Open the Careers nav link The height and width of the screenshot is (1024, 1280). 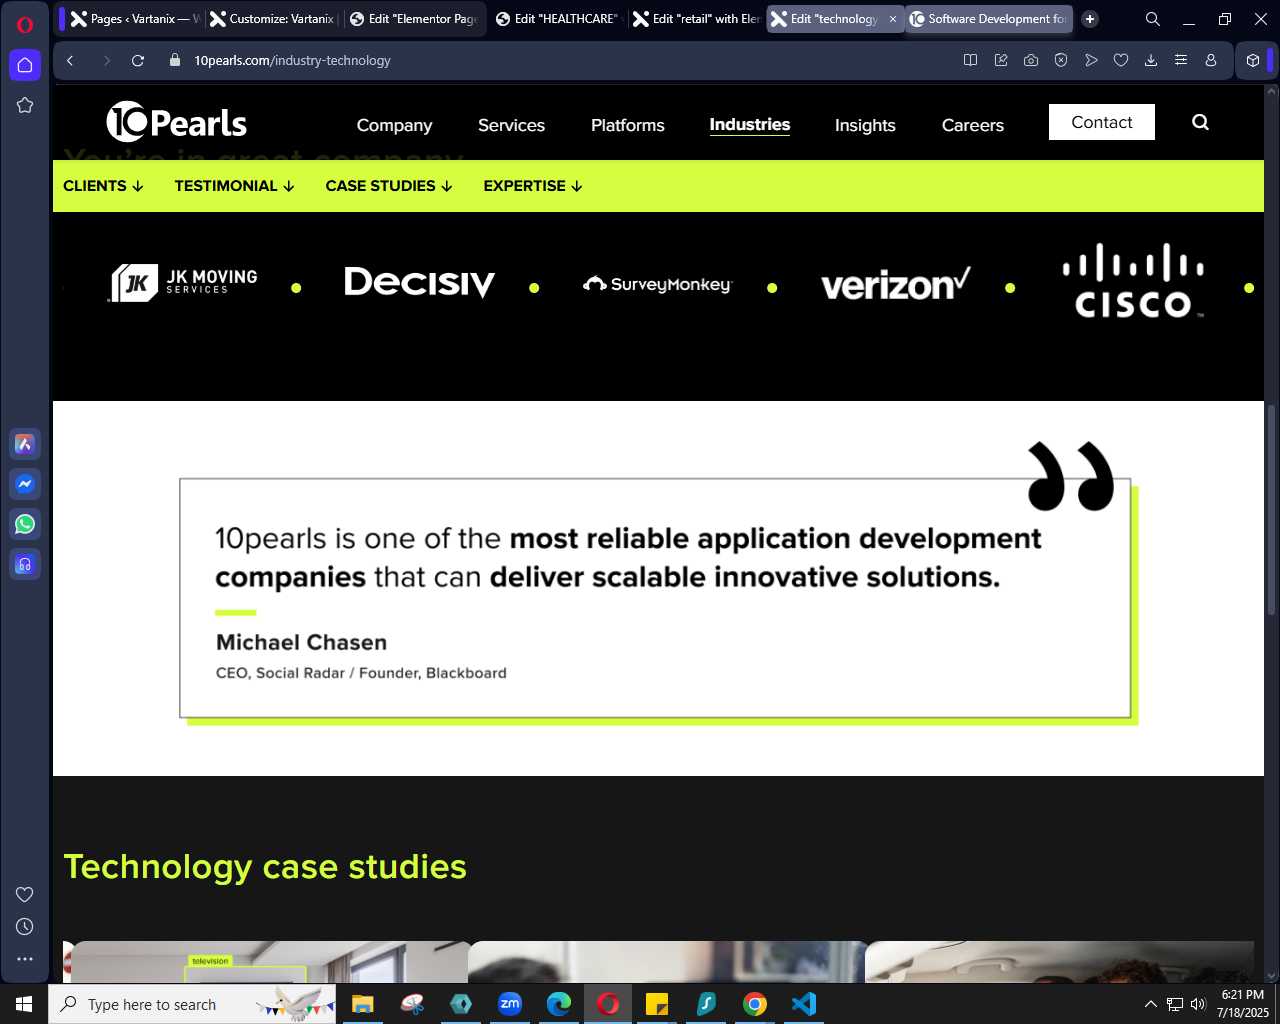[x=972, y=125]
